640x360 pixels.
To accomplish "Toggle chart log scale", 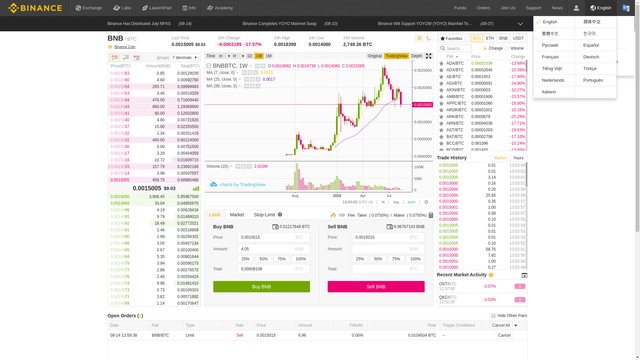I will (396, 202).
